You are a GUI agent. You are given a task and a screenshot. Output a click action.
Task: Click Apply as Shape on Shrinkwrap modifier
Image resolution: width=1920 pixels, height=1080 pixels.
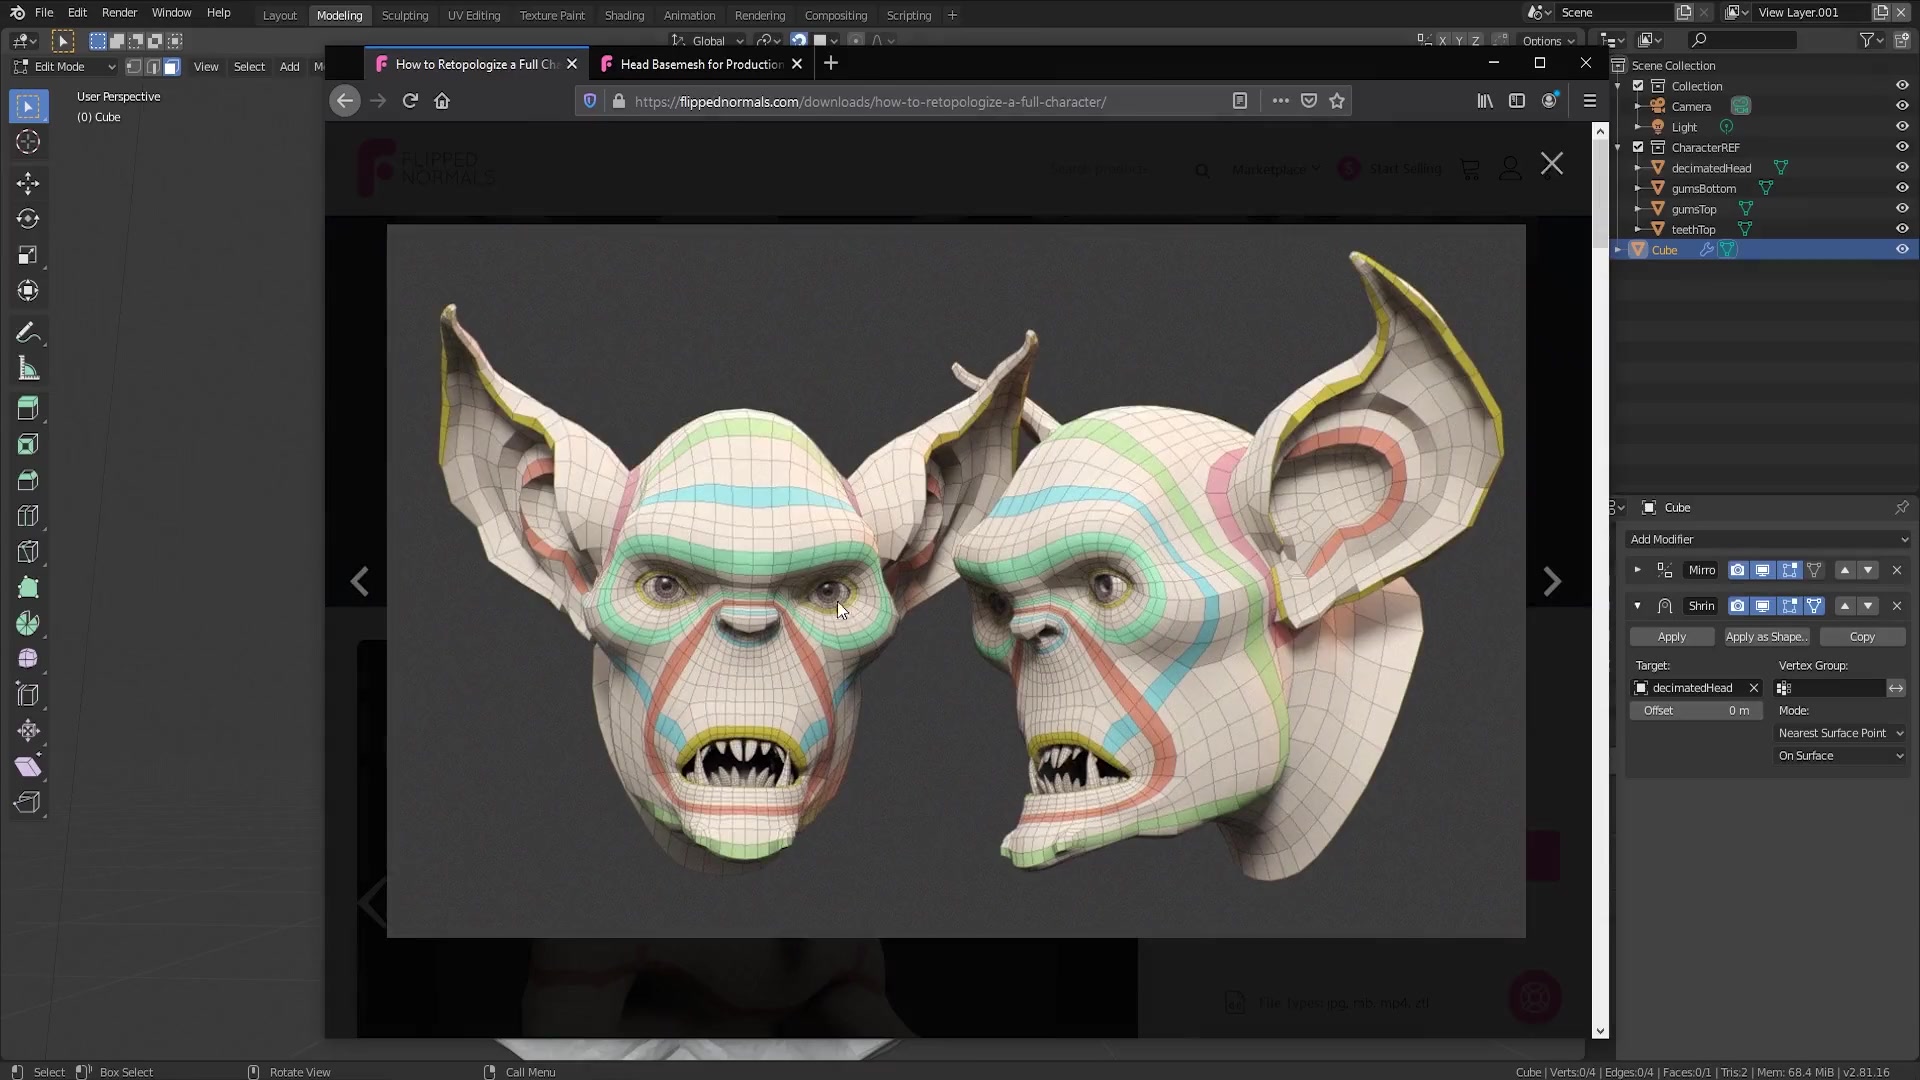click(x=1766, y=637)
